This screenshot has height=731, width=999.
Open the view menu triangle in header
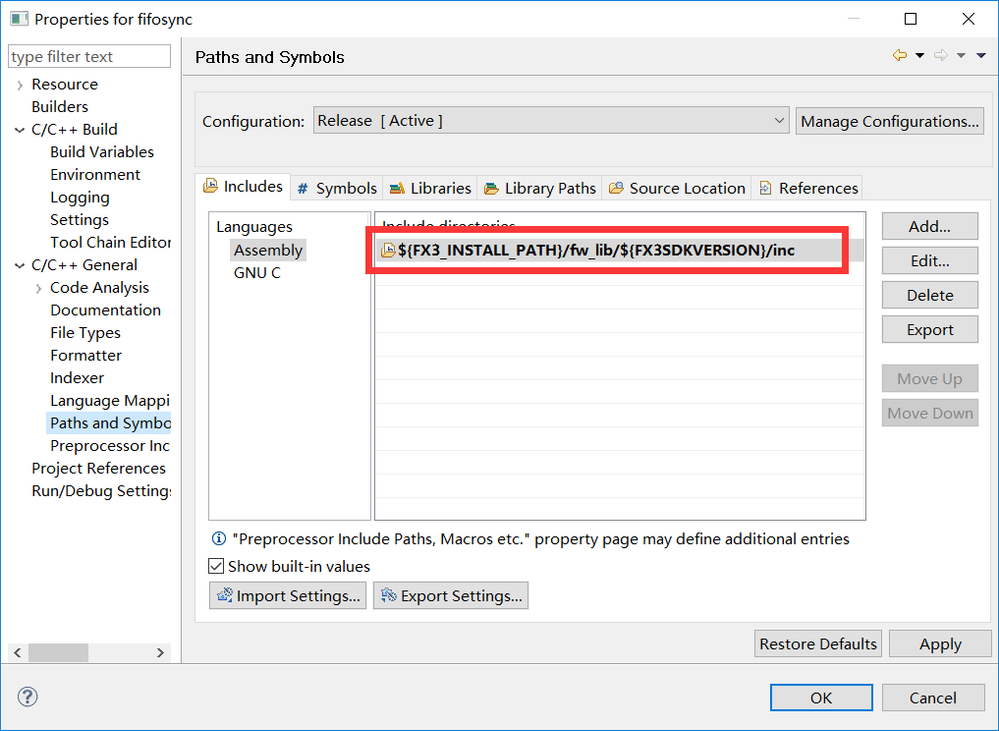[x=980, y=56]
